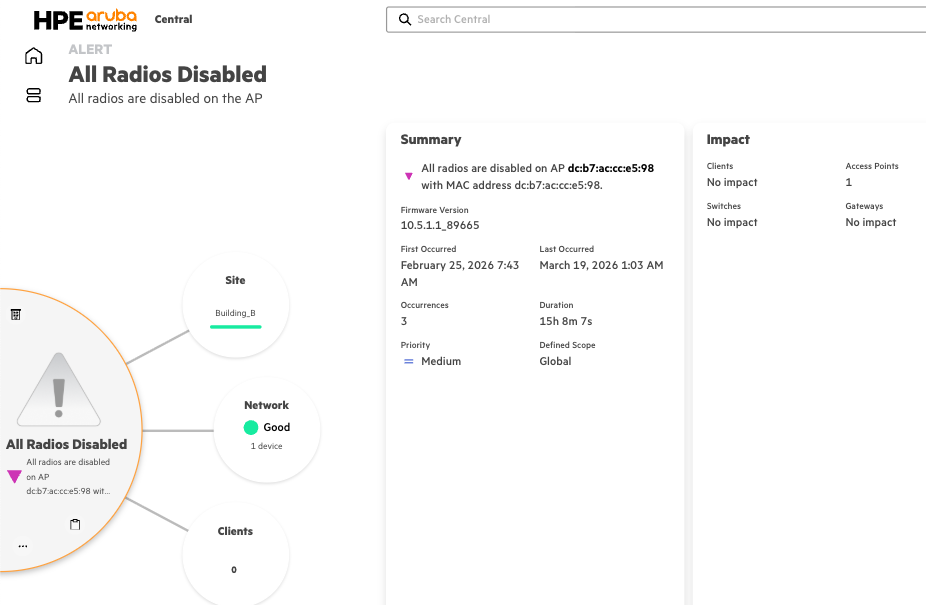Click the magenta triangle in alert circle
This screenshot has width=926, height=605.
click(x=14, y=476)
